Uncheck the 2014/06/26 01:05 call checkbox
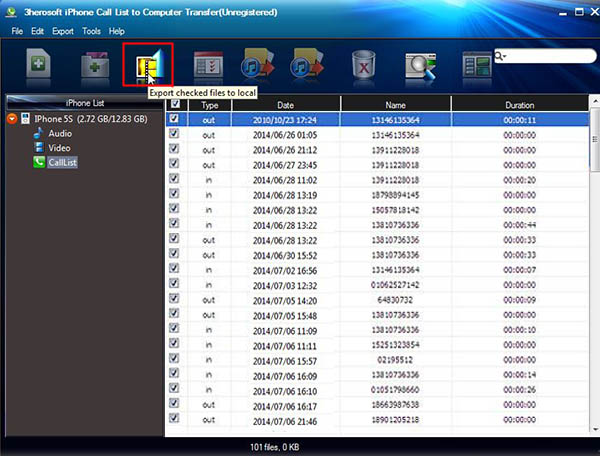Viewport: 600px width, 456px height. 176,134
